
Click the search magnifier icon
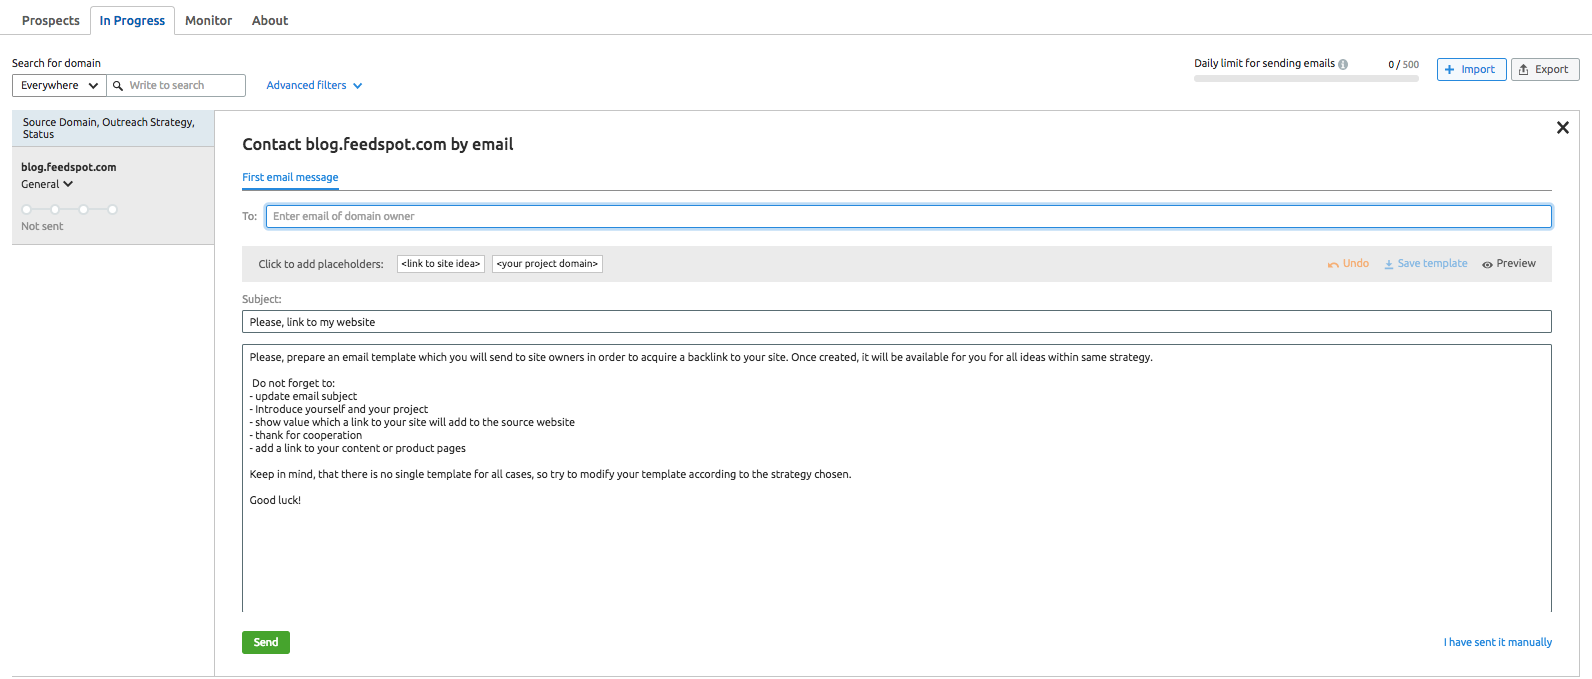118,86
